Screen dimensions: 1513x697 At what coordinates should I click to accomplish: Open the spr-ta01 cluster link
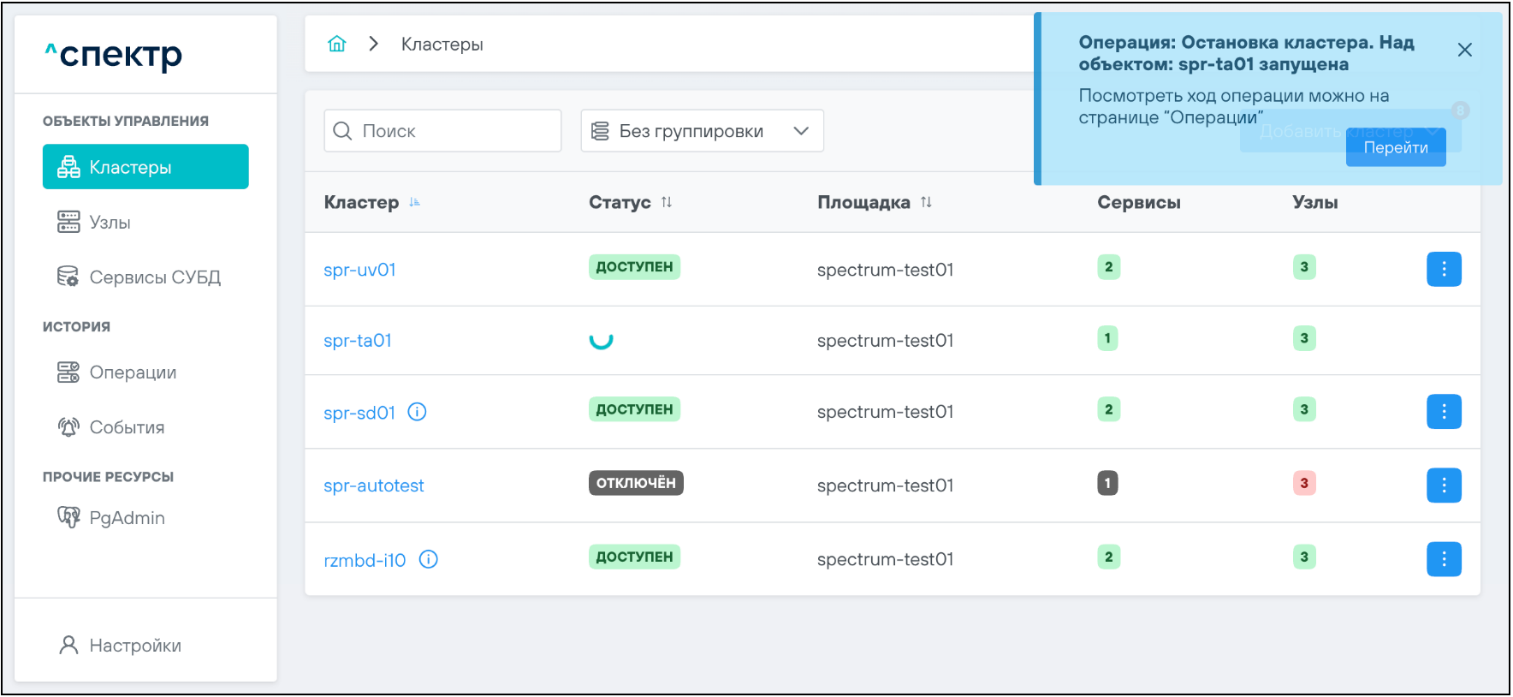pos(357,341)
